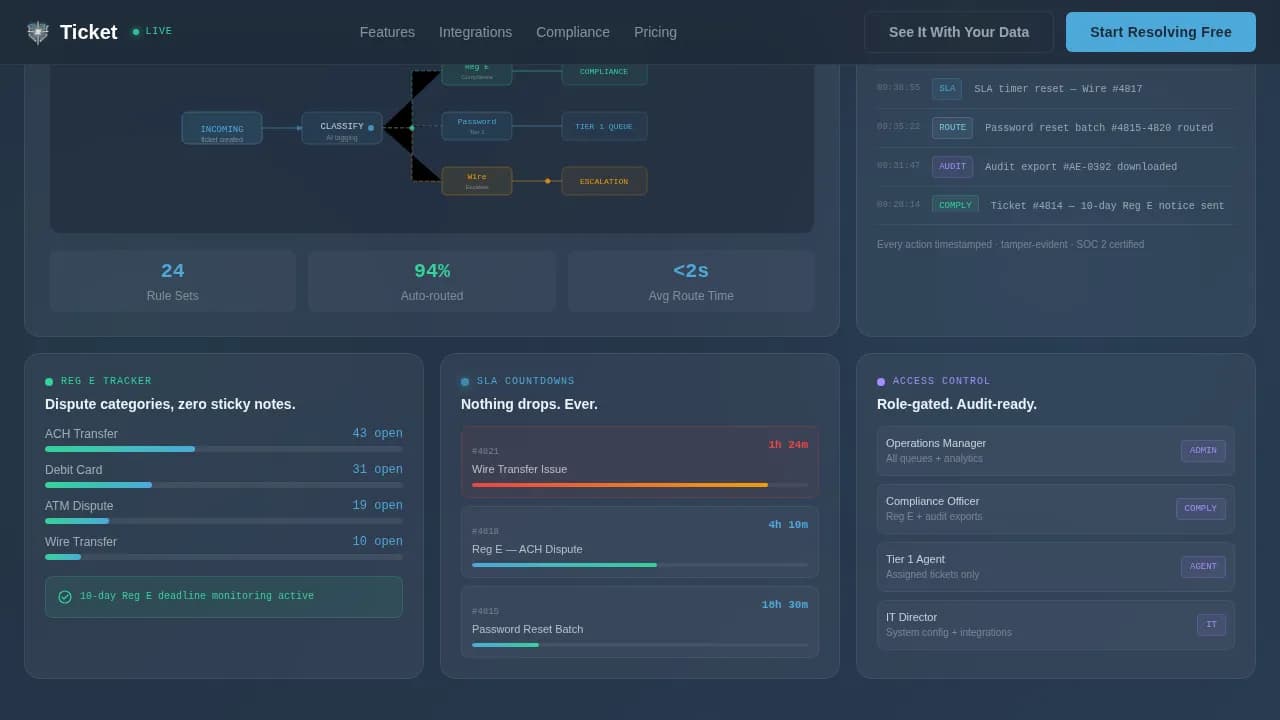Select the IT badge beside IT Director
Image resolution: width=1280 pixels, height=720 pixels.
(1211, 624)
